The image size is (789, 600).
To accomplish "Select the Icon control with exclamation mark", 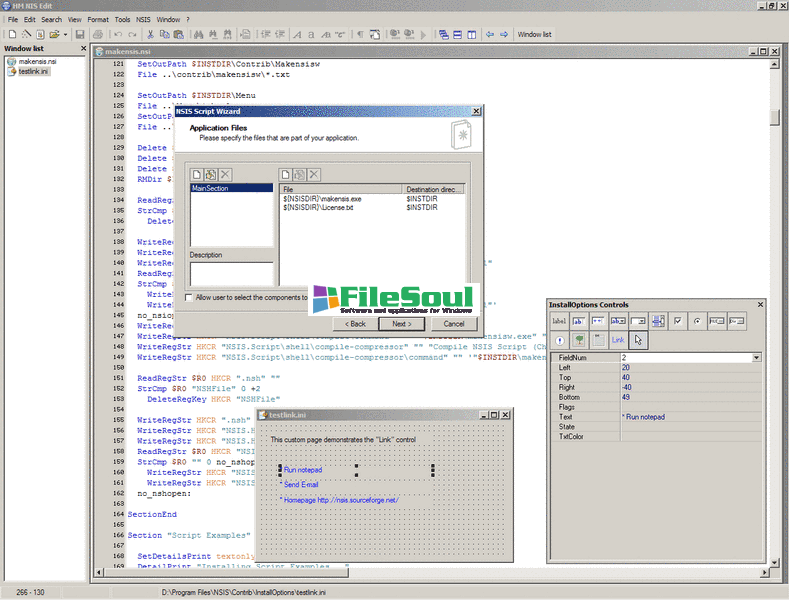I will 559,341.
